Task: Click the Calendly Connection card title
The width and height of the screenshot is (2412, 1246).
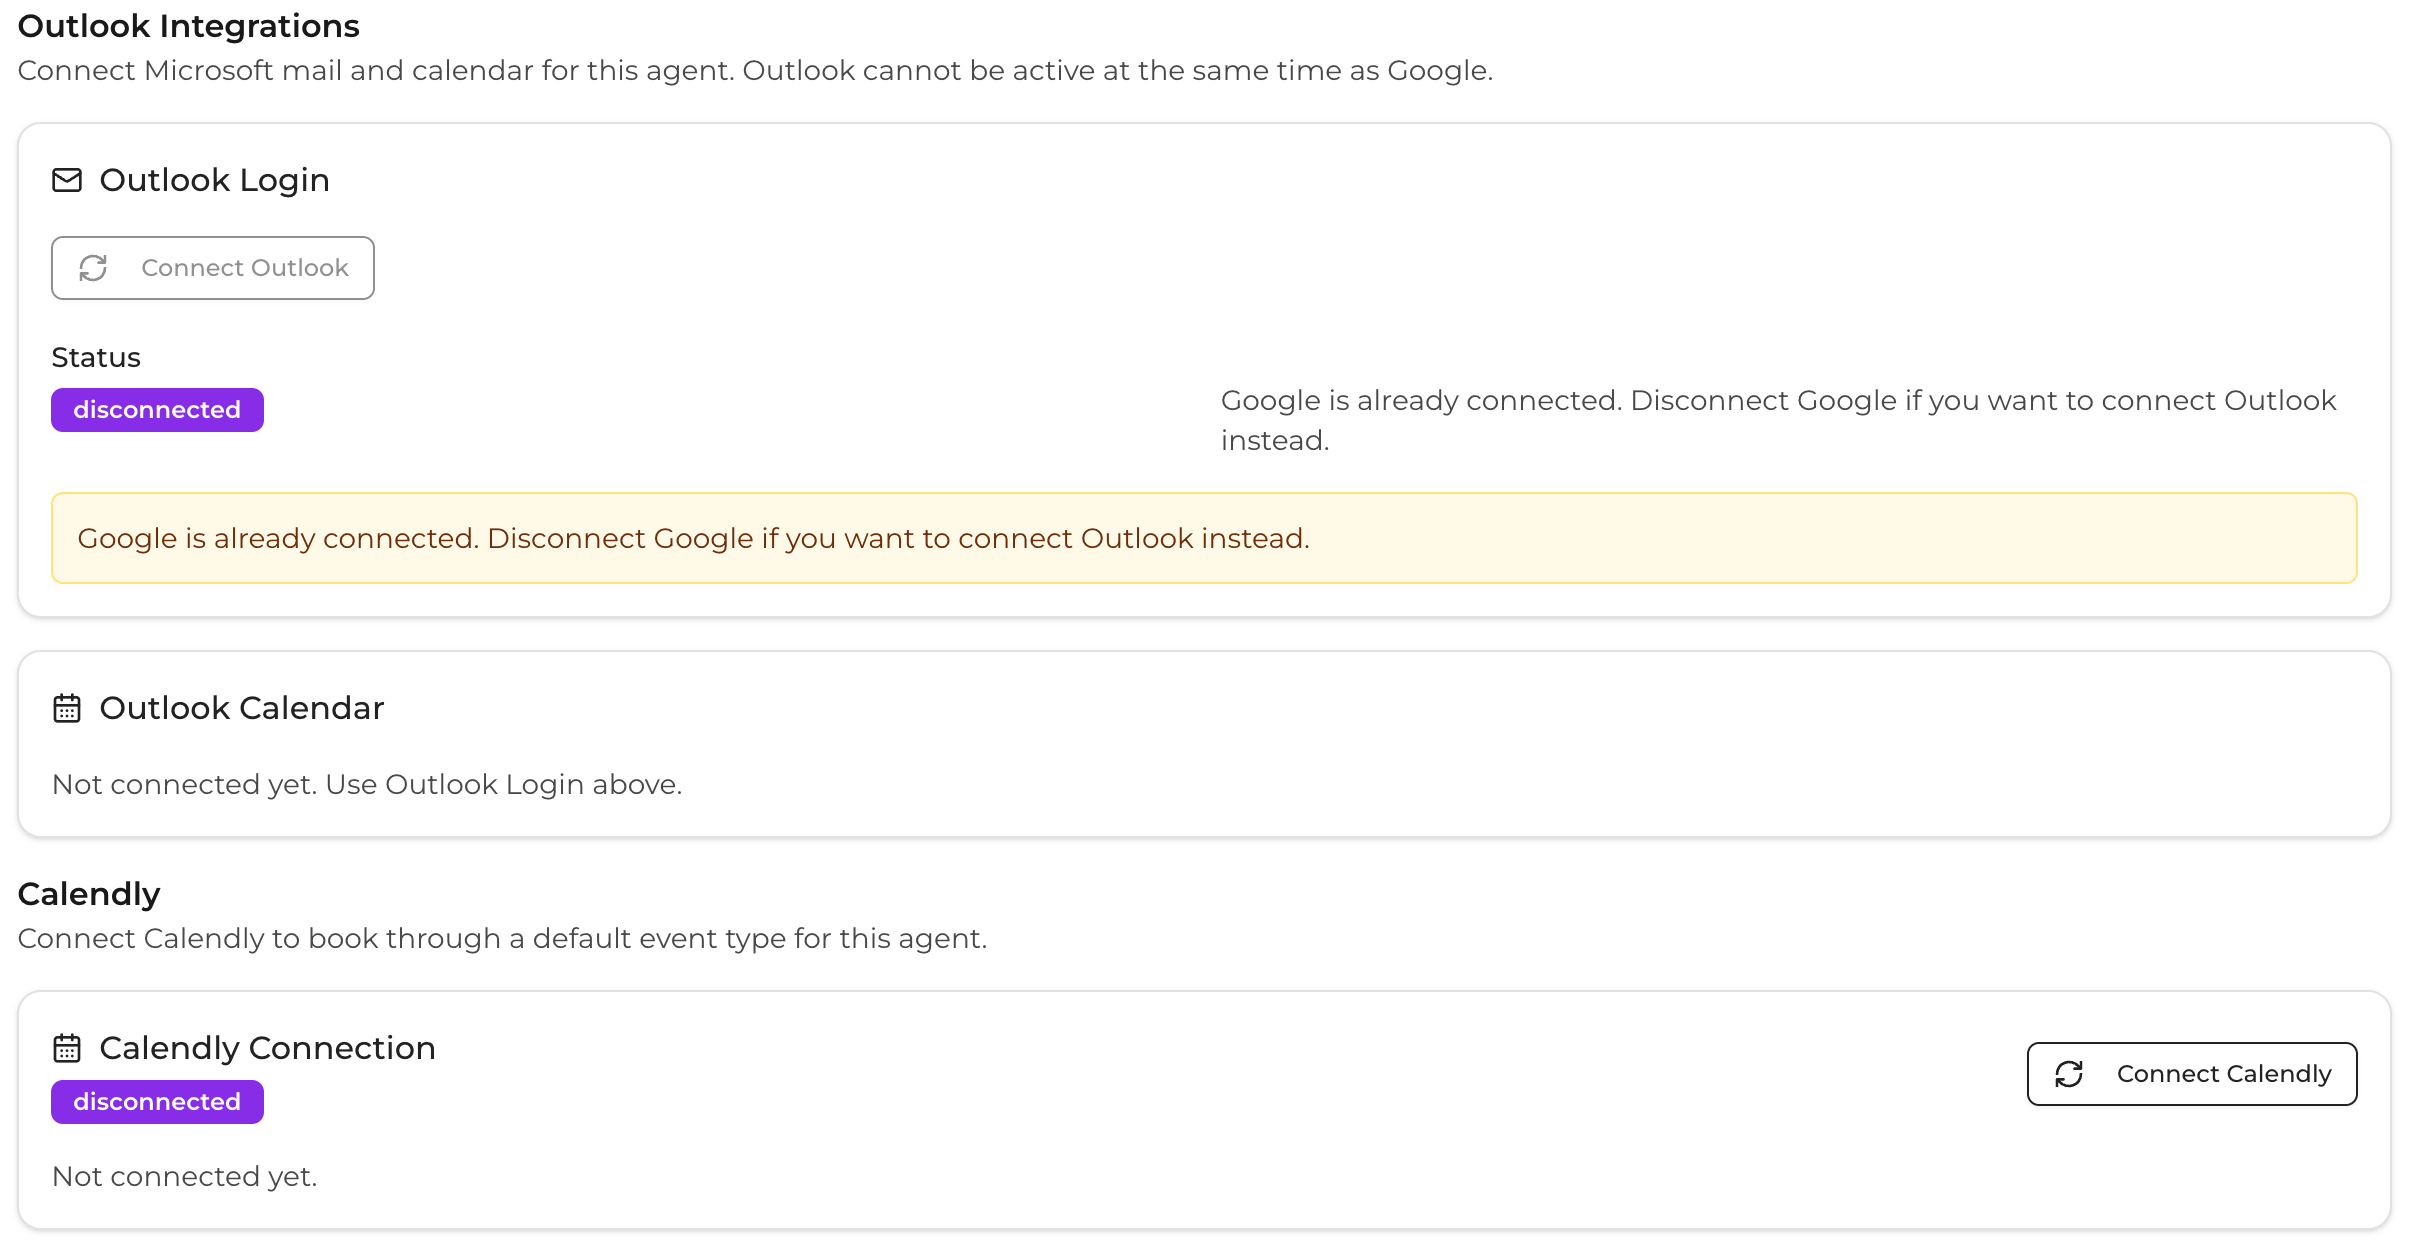Action: 267,1048
